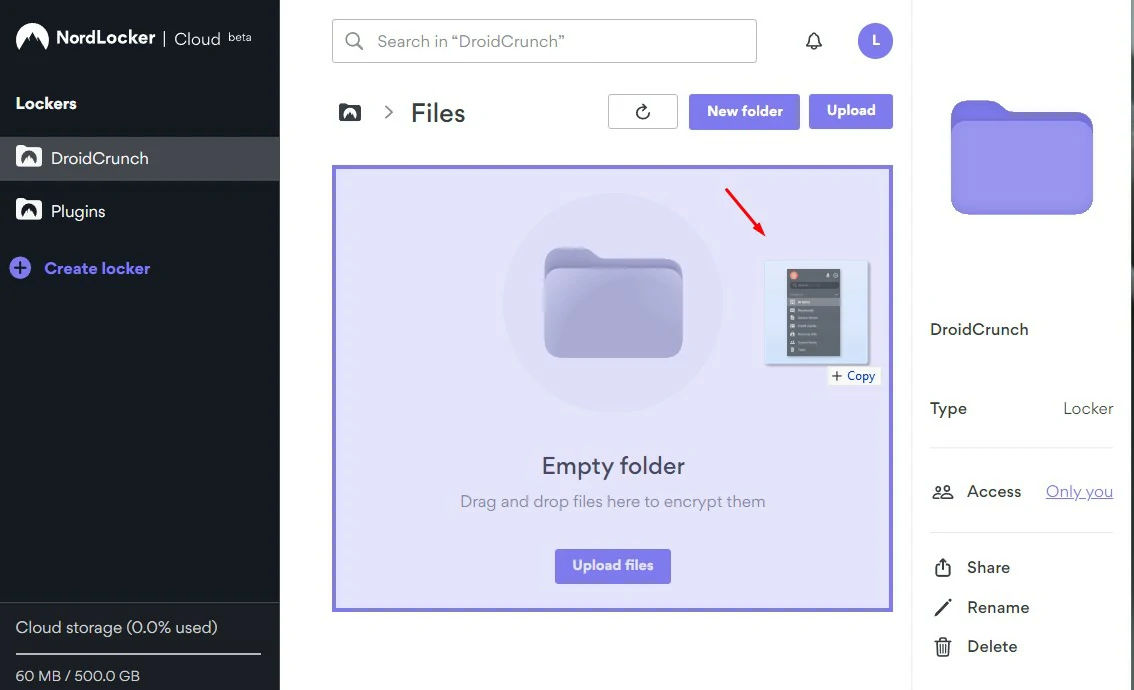Open the user avatar L menu

(875, 41)
